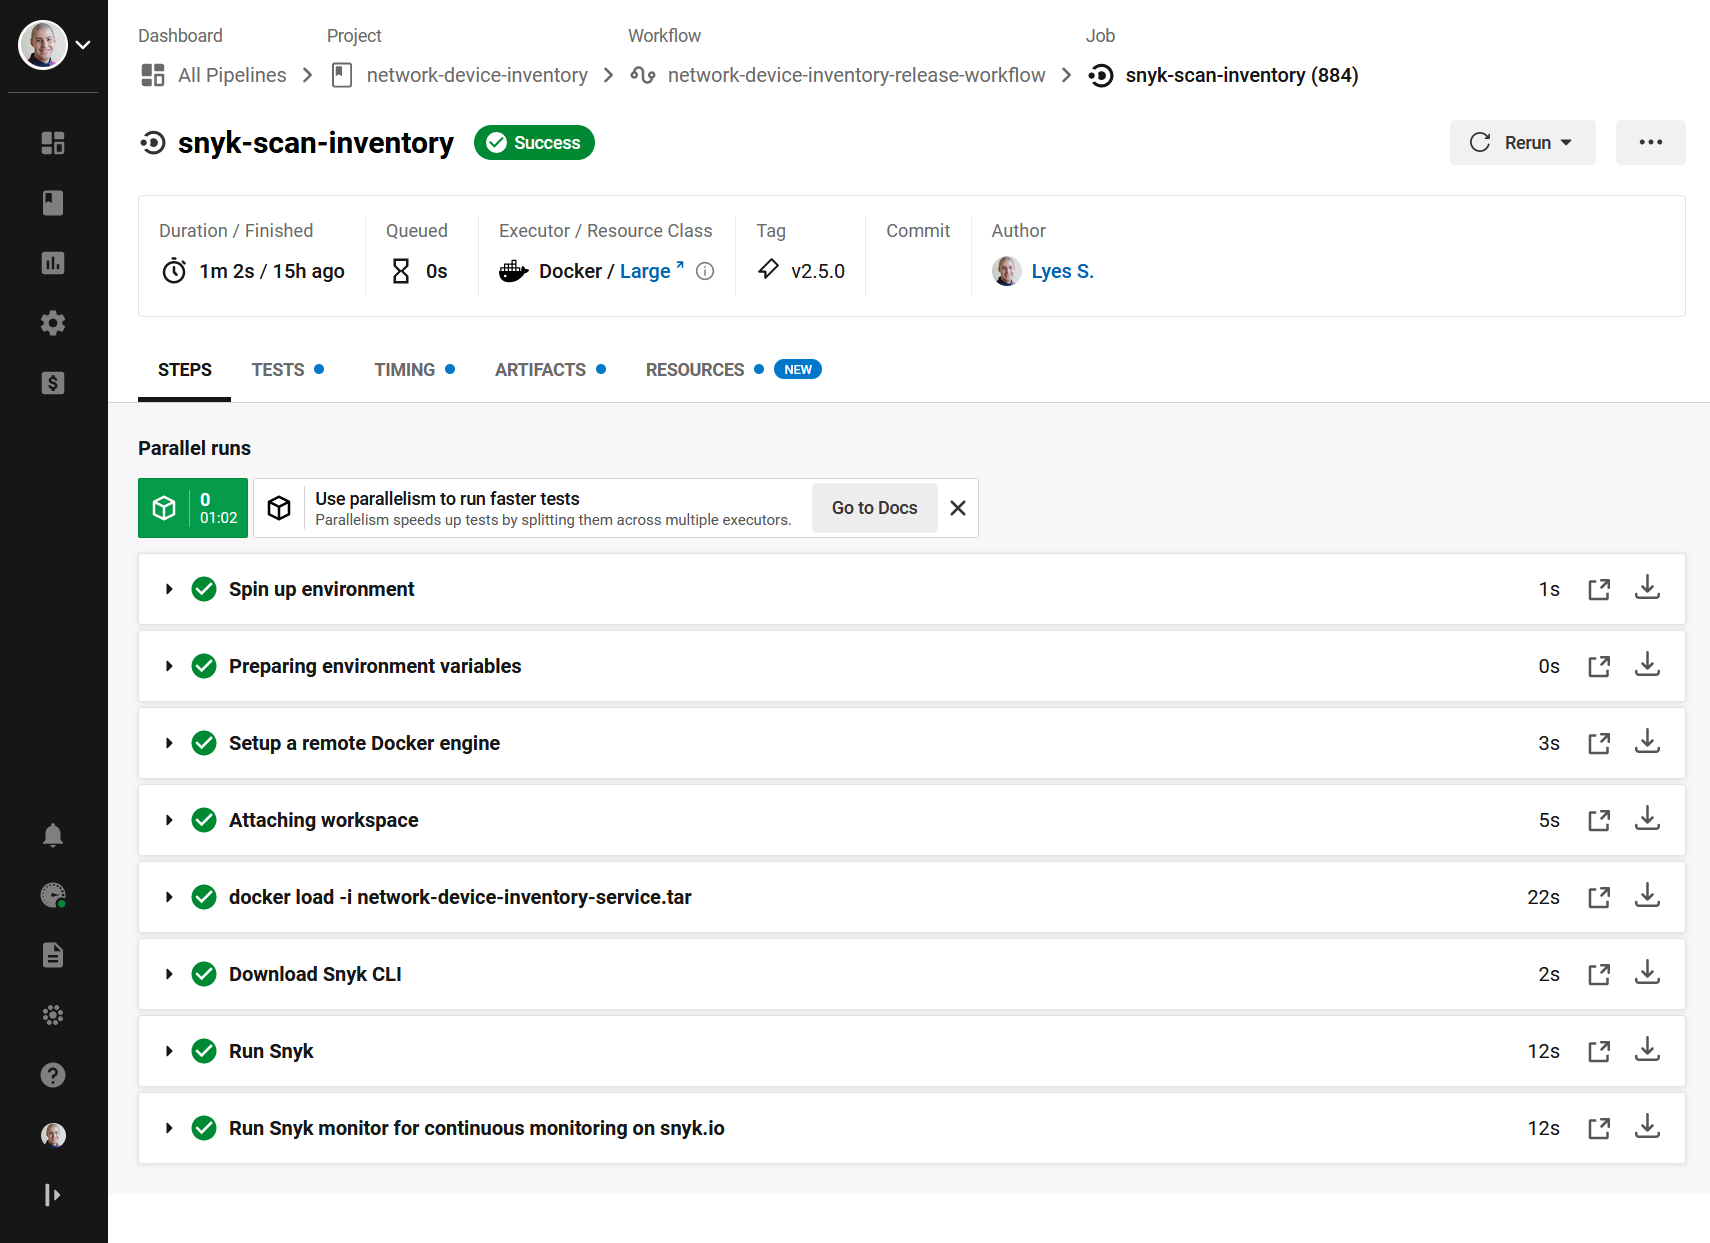Open Run Snyk step output in new tab

(1599, 1051)
